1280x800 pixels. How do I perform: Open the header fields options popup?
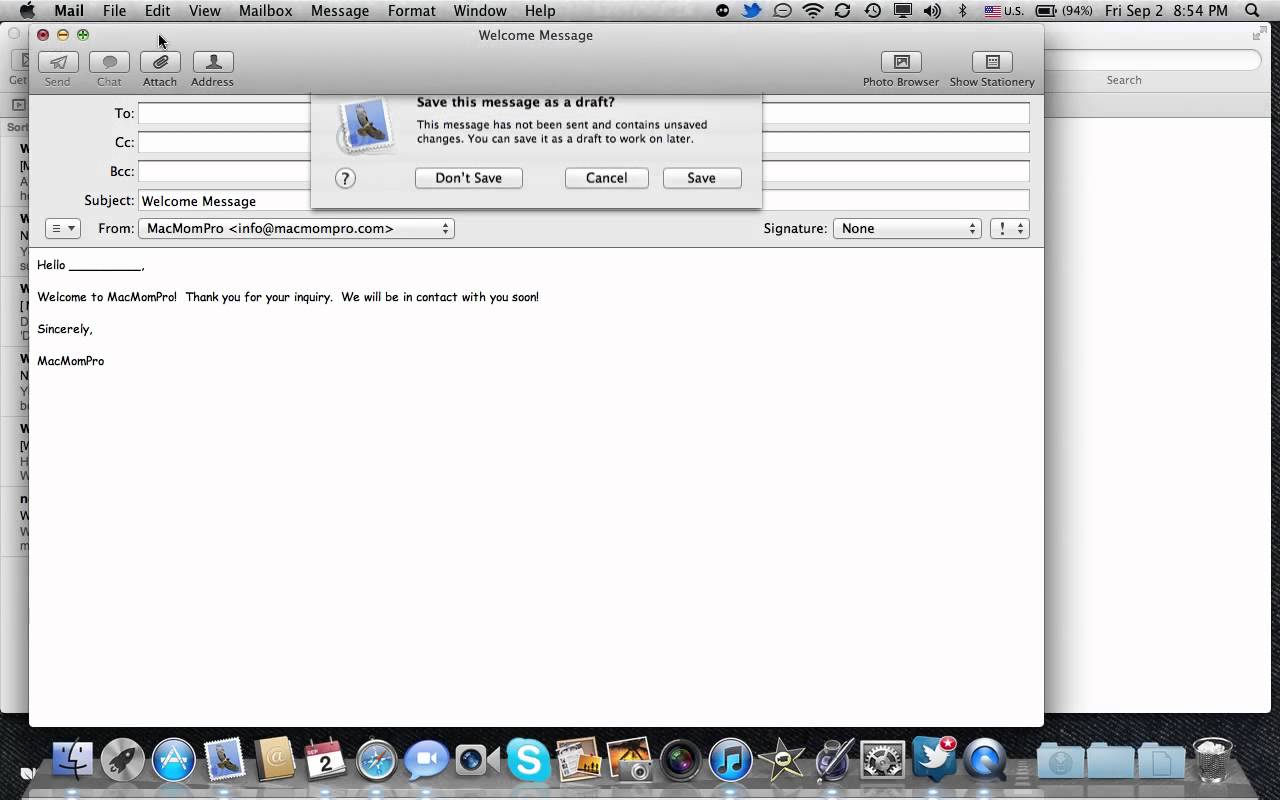tap(62, 228)
